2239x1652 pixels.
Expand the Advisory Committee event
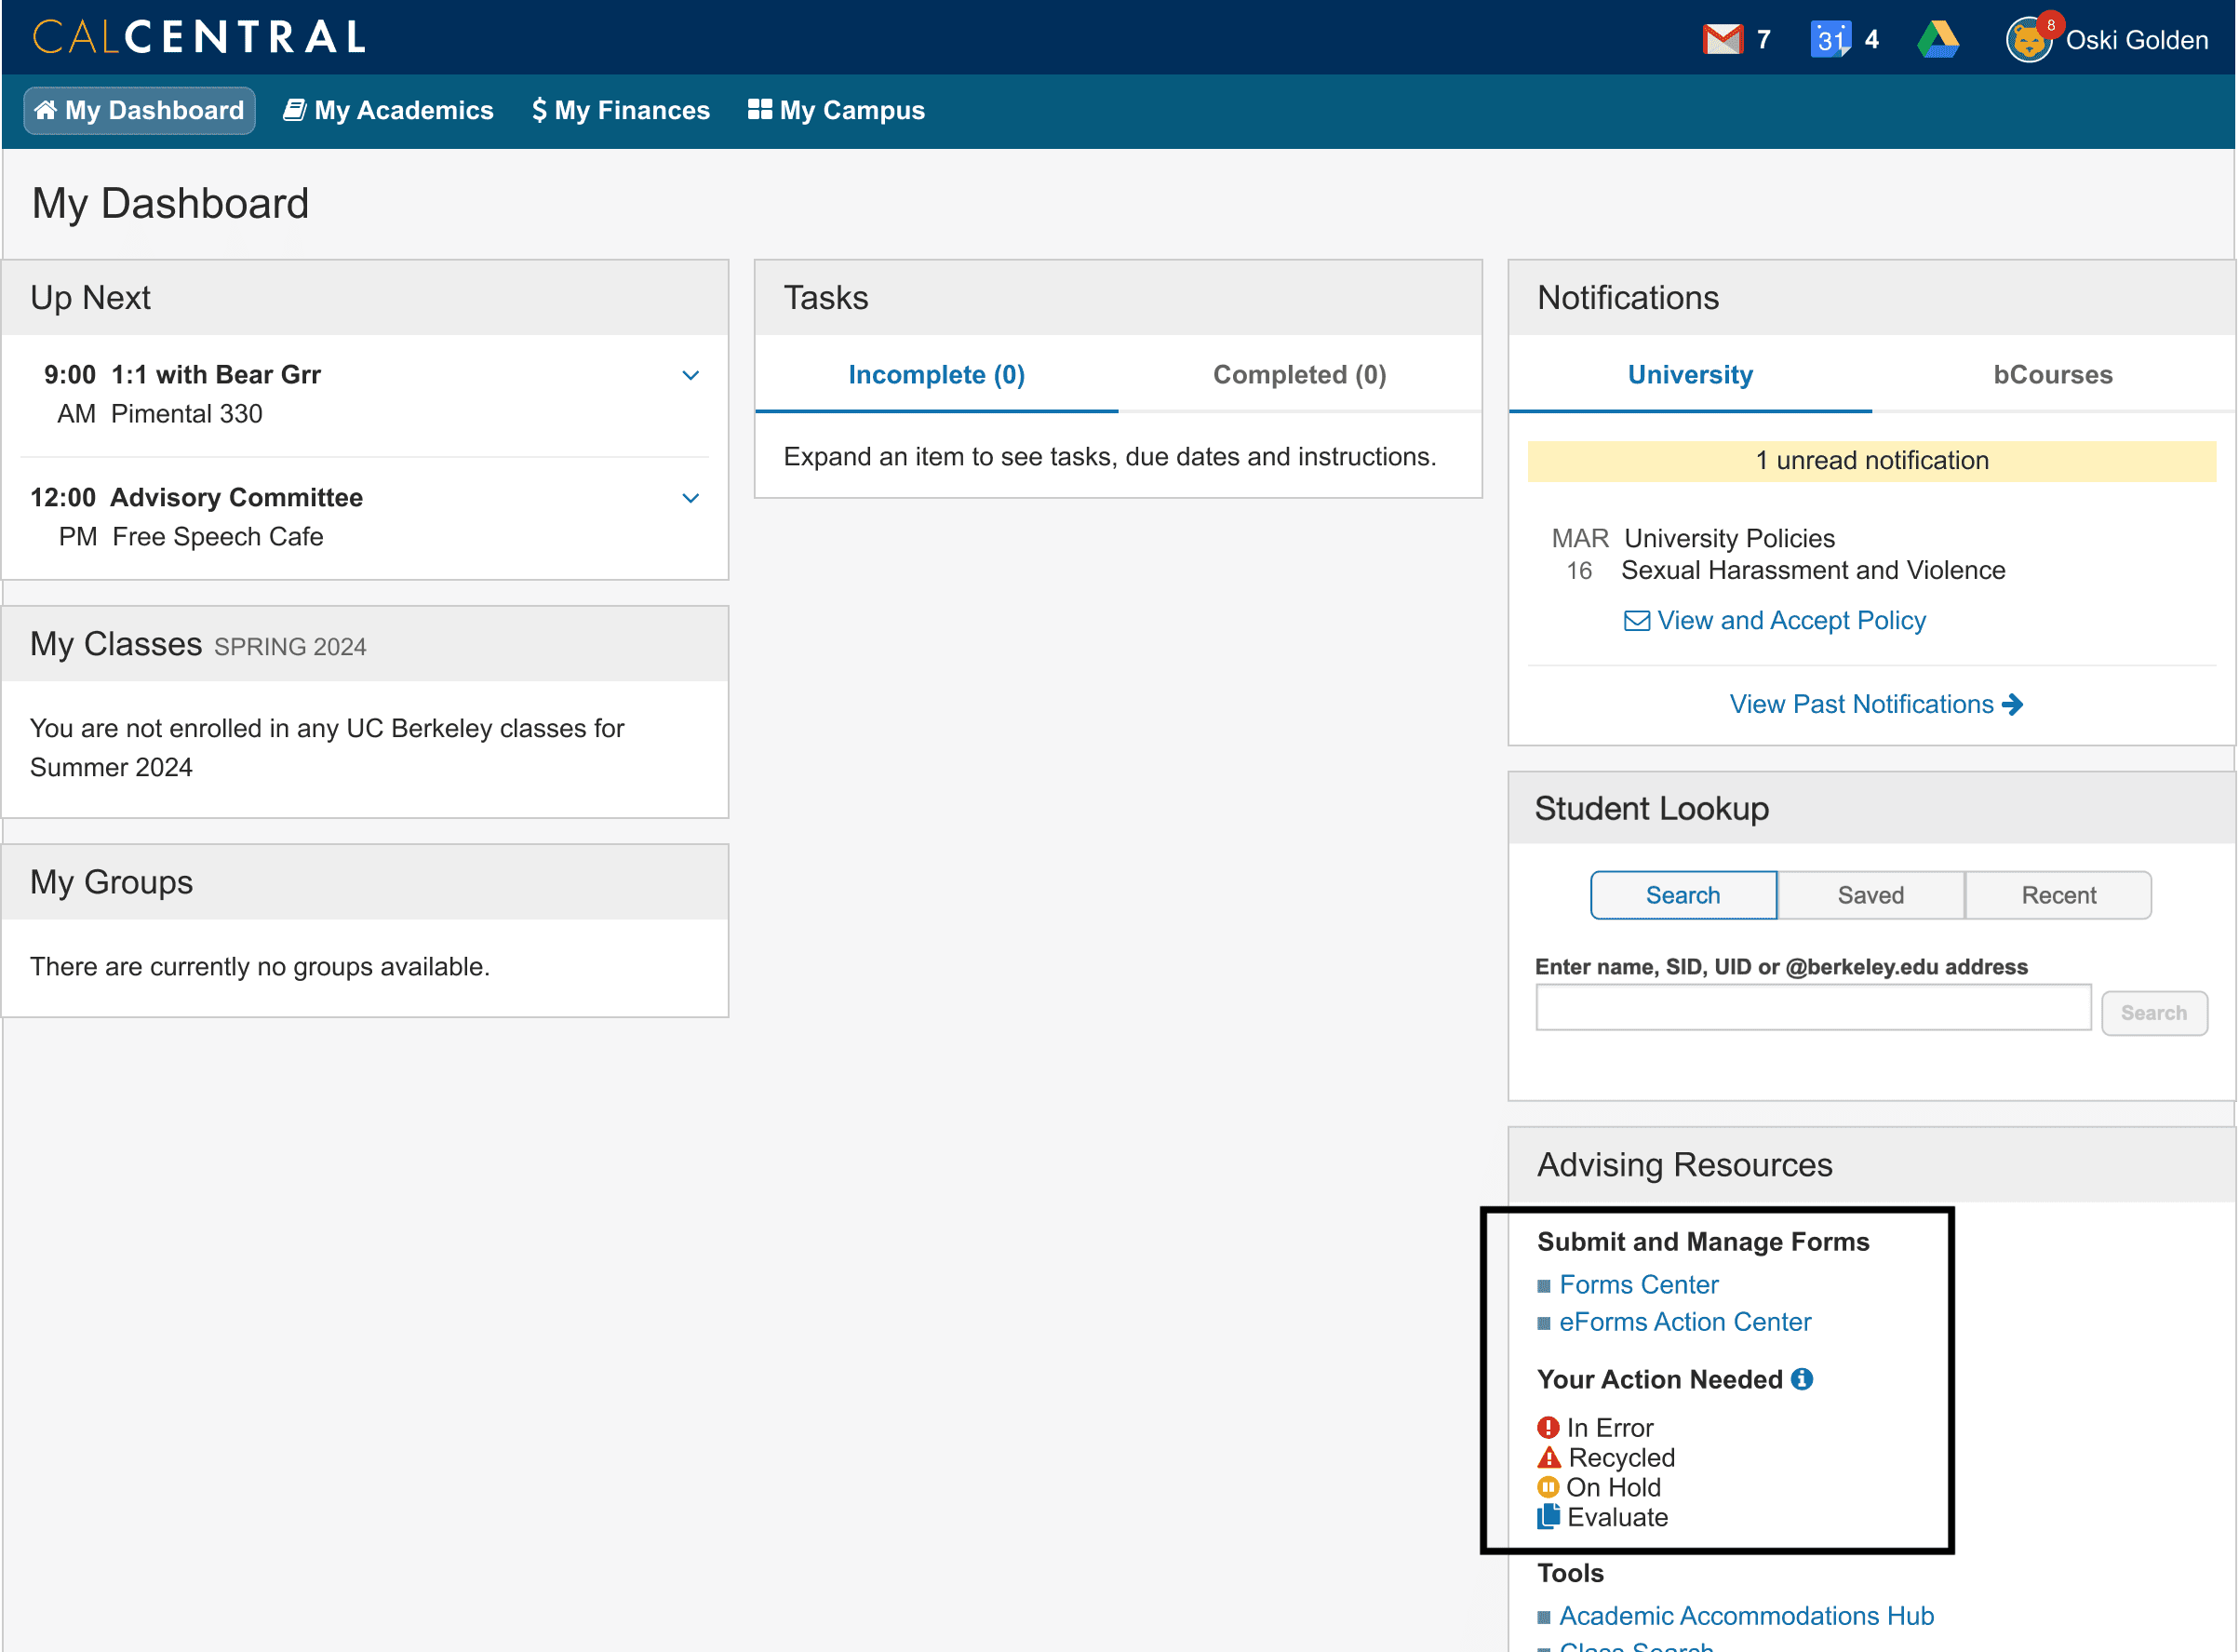click(x=690, y=498)
